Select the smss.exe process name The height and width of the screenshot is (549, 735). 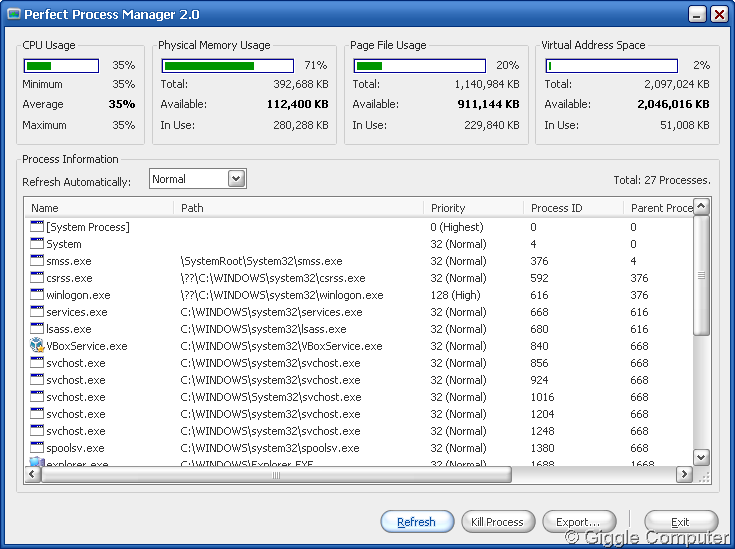point(69,261)
